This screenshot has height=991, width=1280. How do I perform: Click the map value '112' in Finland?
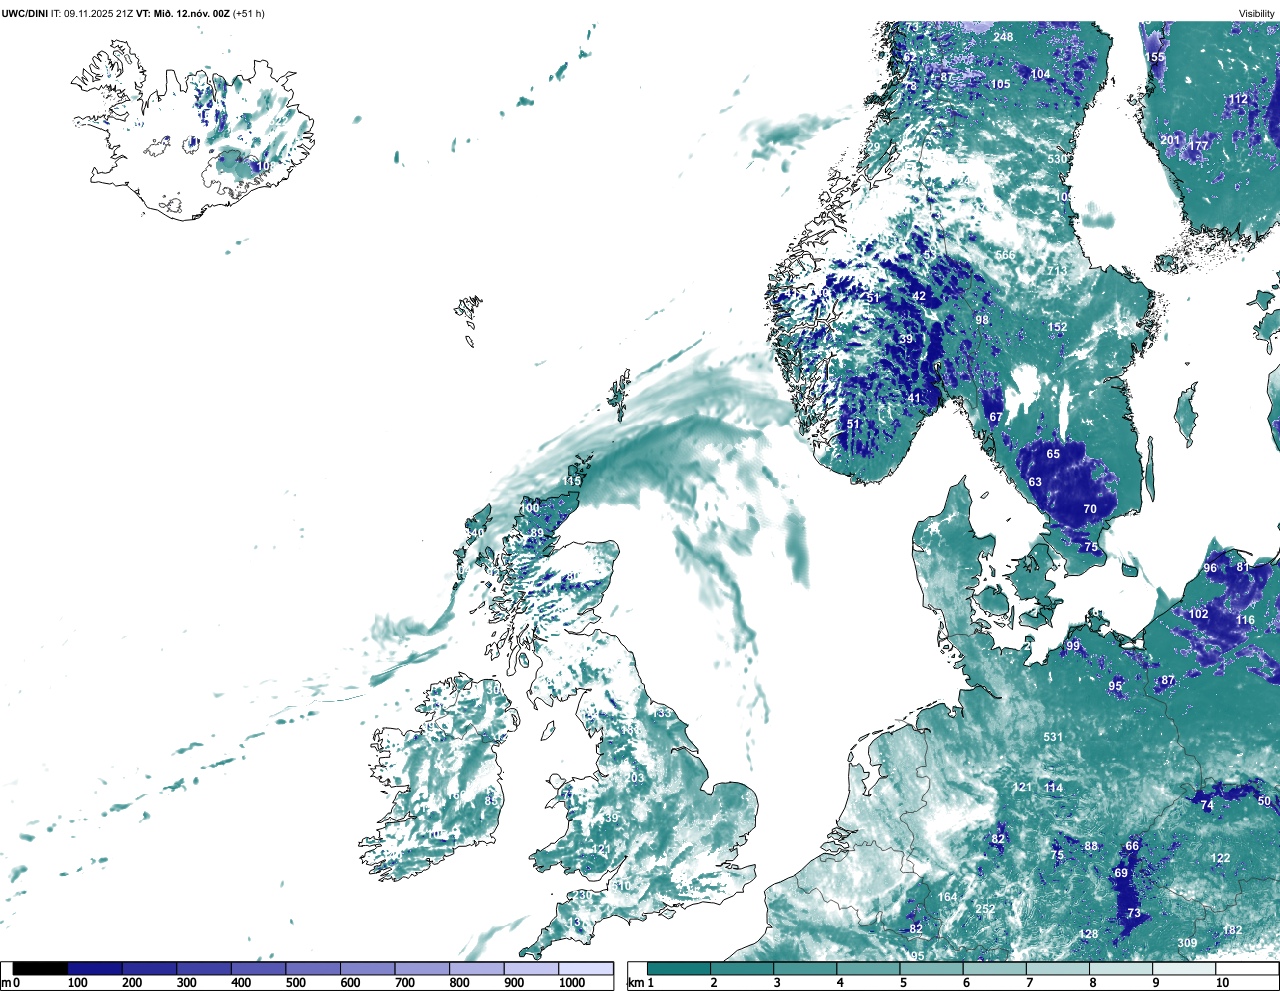(1239, 99)
